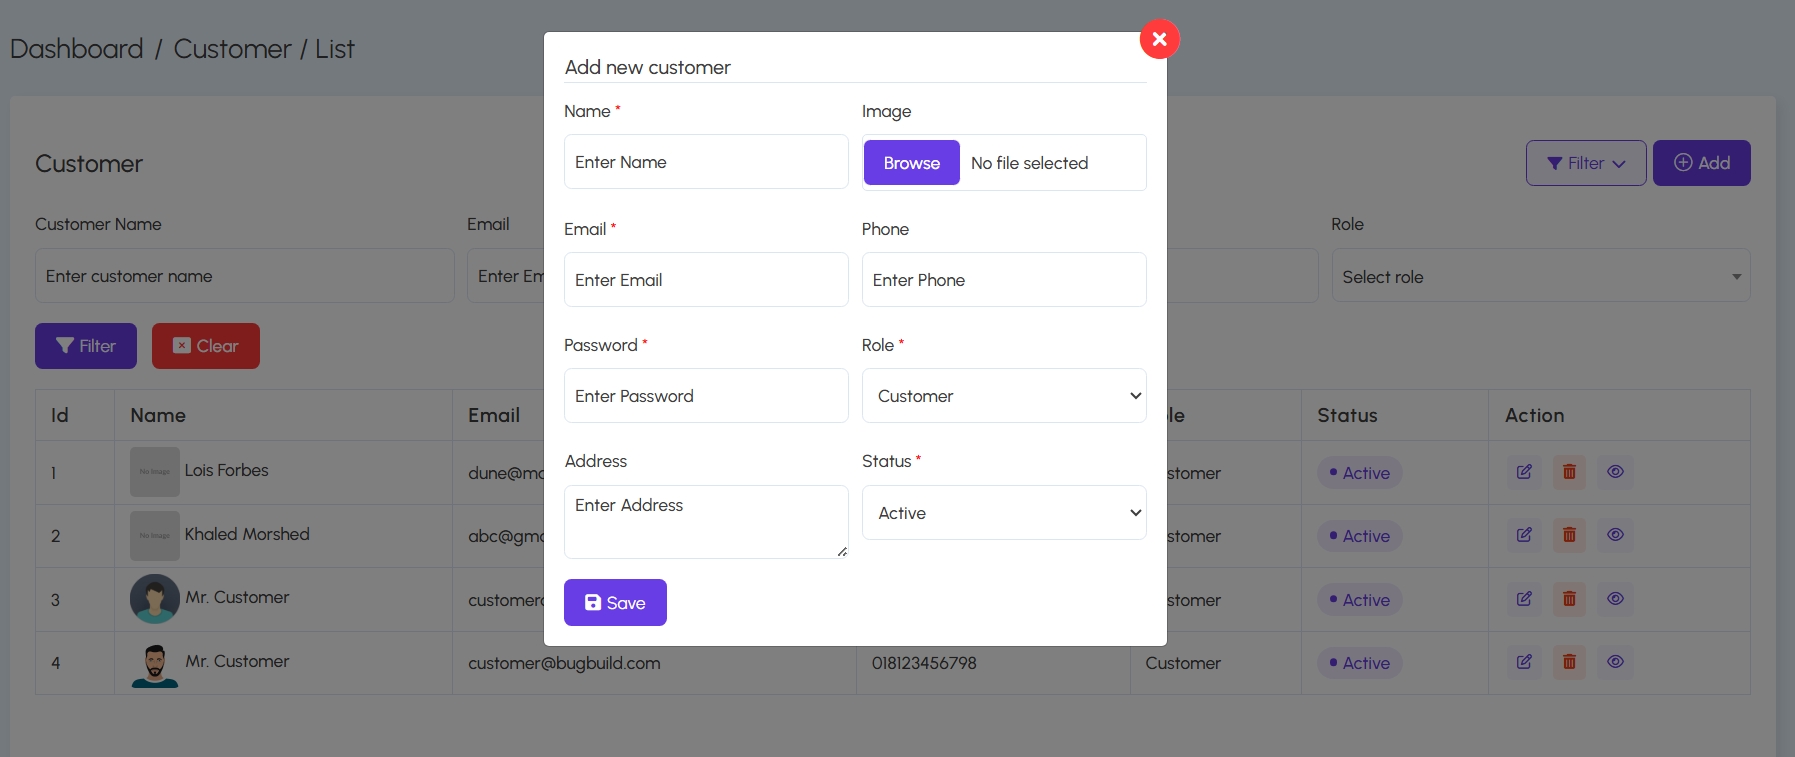Edit the Mr. Customer row with id 4
The height and width of the screenshot is (757, 1795).
[1524, 662]
